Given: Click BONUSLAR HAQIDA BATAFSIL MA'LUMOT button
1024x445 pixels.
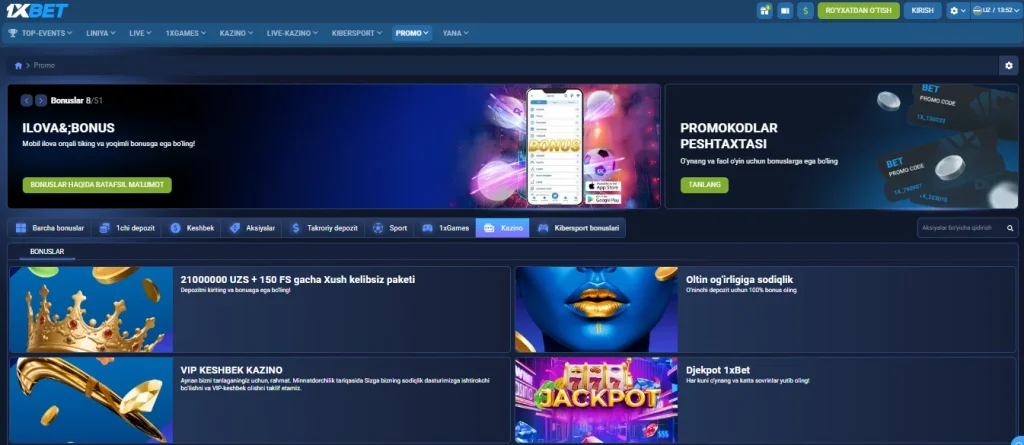Looking at the screenshot, I should [x=97, y=185].
